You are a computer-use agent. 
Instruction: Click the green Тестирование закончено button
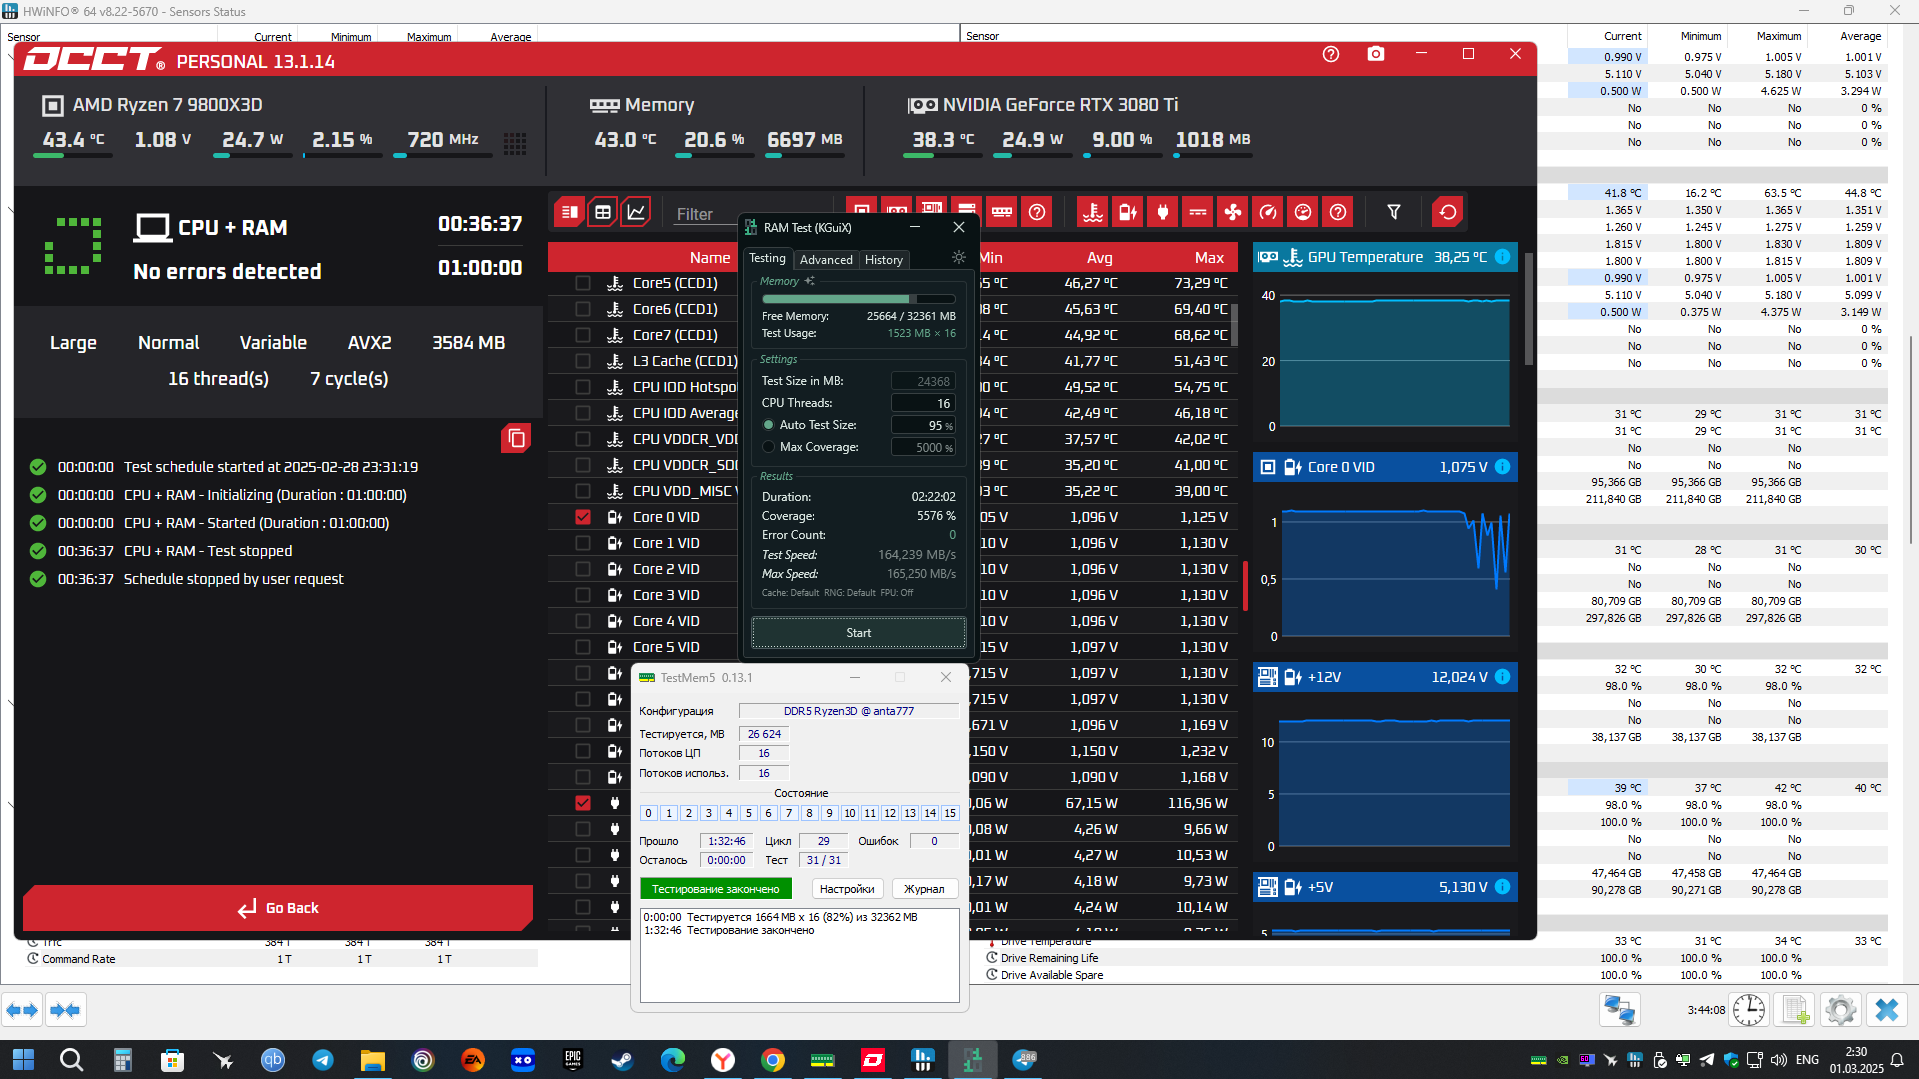click(x=716, y=889)
